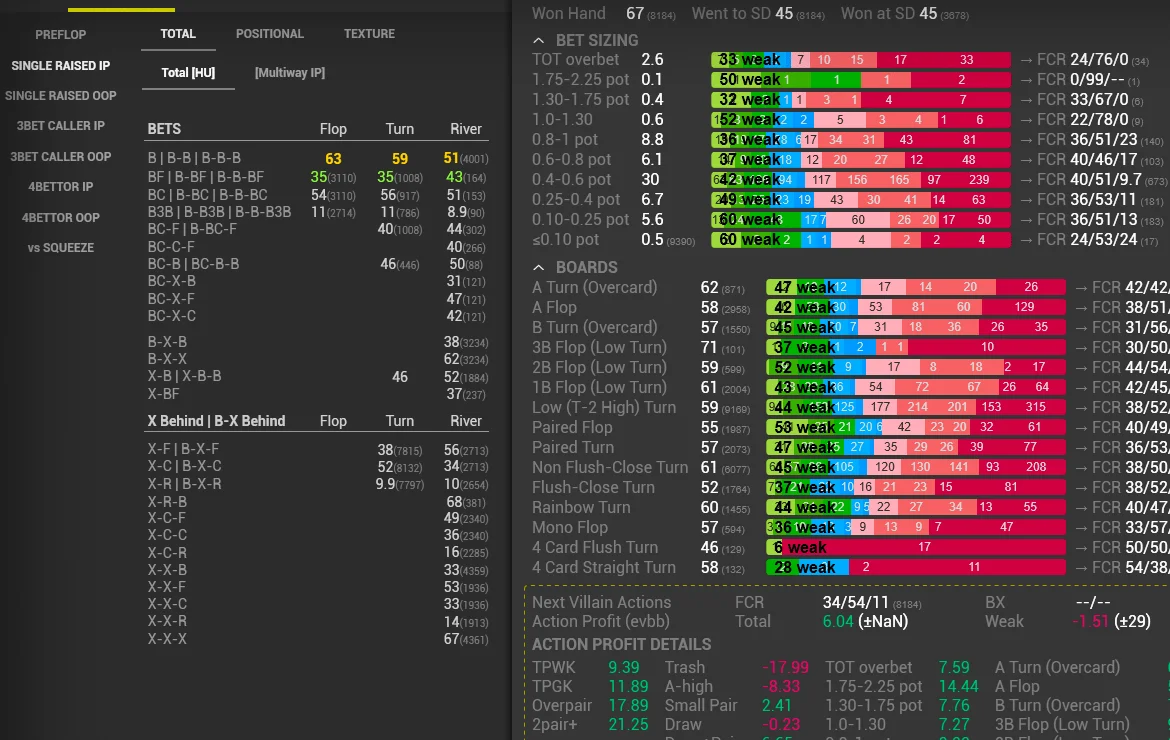The image size is (1170, 740).
Task: Open 3BET CALLER IP in sidebar
Action: pos(61,126)
